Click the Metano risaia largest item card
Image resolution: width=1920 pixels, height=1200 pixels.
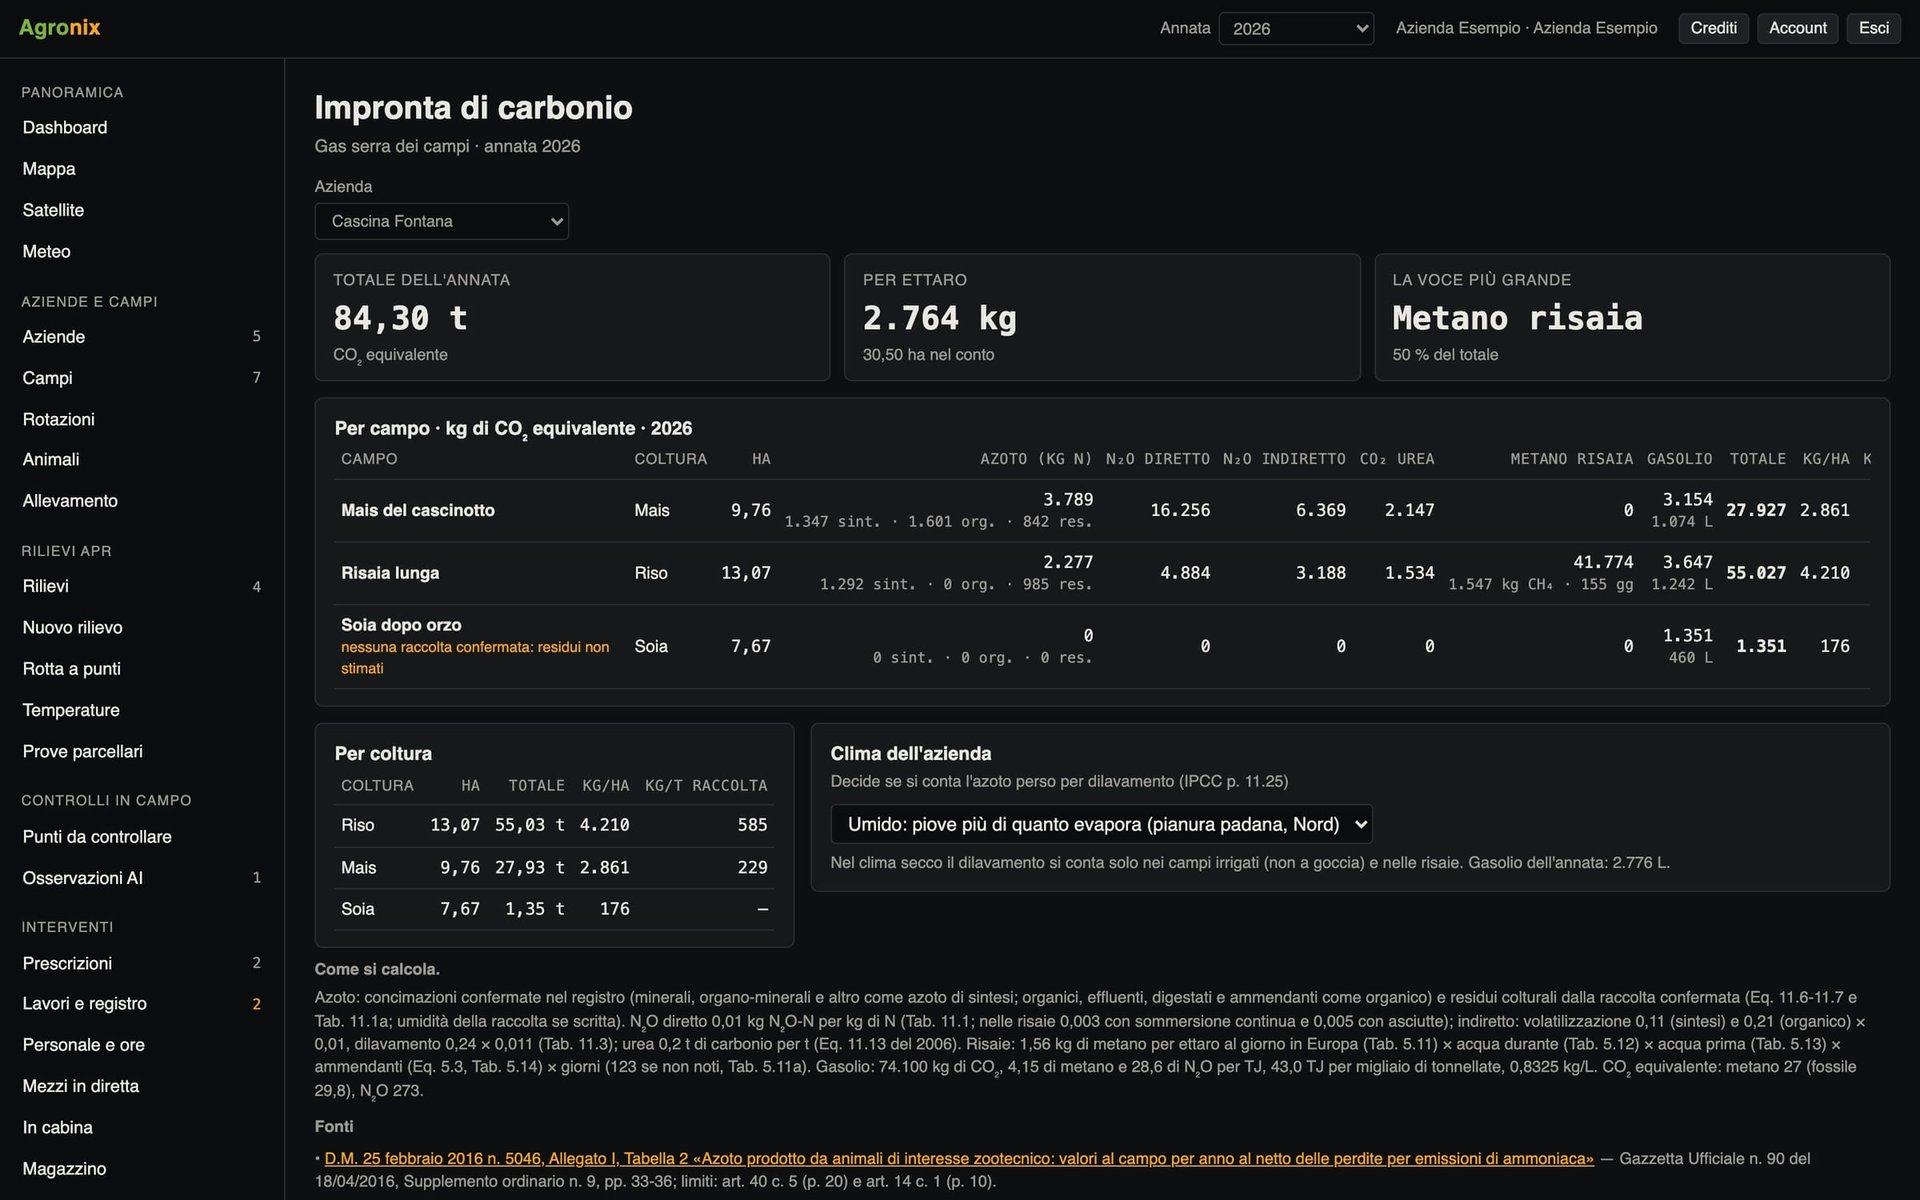1632,317
